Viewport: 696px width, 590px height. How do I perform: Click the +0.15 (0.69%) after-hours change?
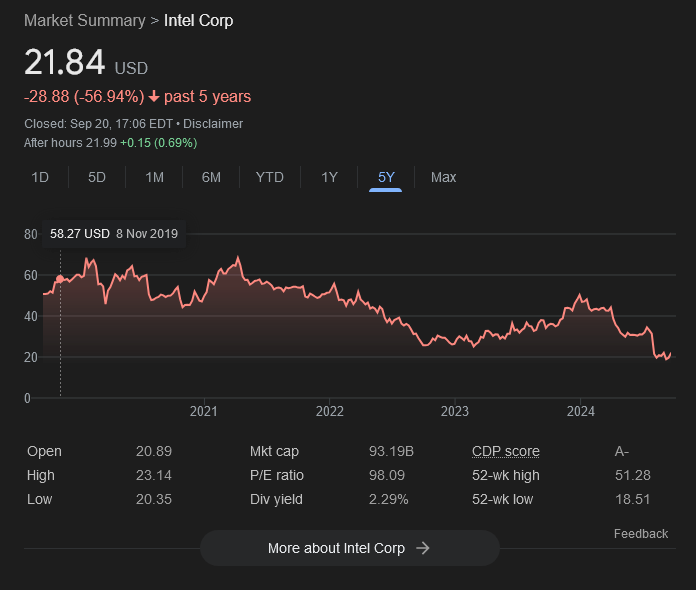(158, 143)
